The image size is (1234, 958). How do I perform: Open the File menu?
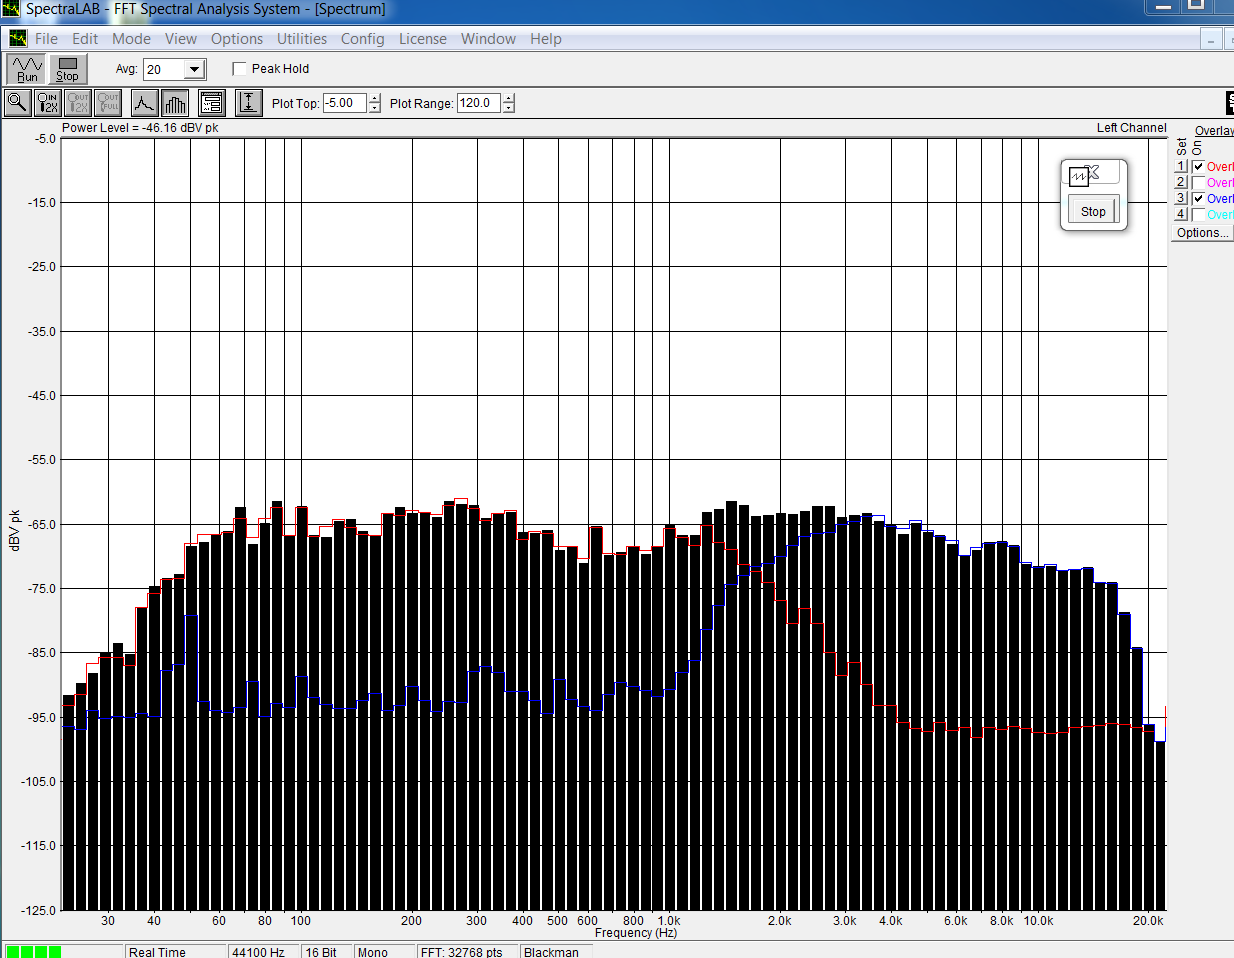point(46,39)
